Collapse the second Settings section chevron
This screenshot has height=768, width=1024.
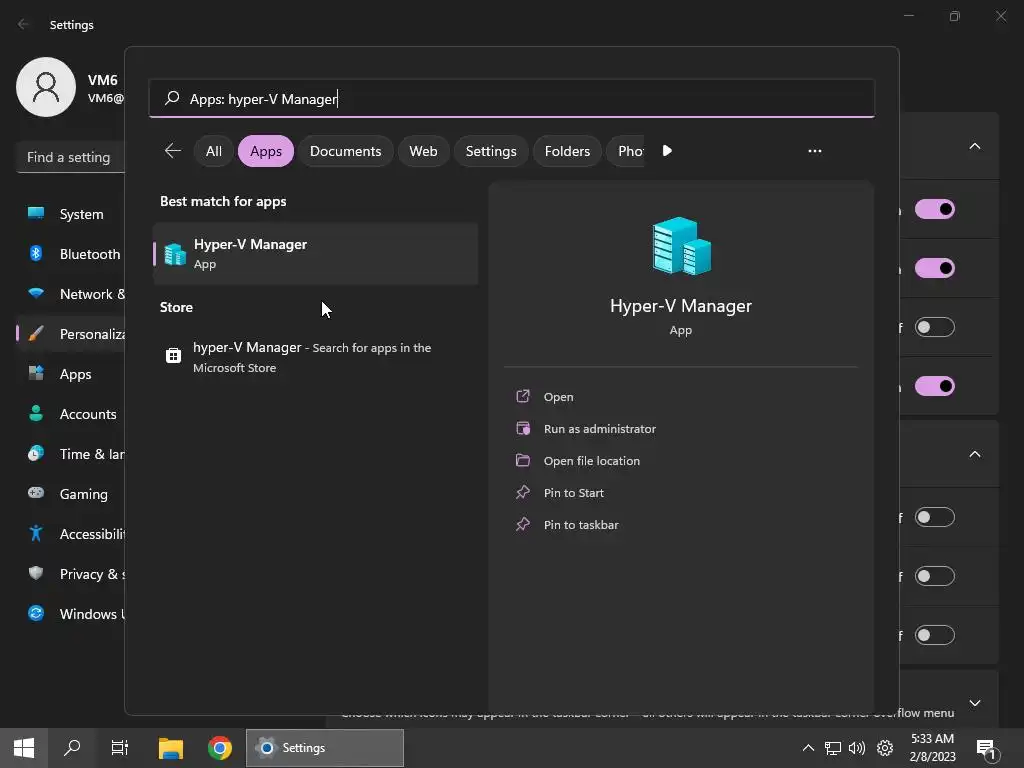point(974,454)
